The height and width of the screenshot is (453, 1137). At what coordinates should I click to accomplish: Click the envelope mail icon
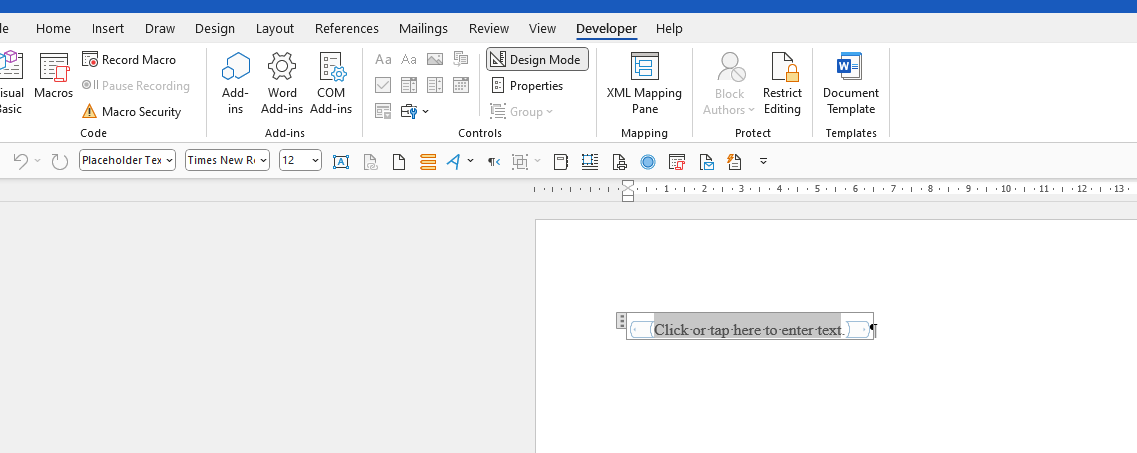706,162
